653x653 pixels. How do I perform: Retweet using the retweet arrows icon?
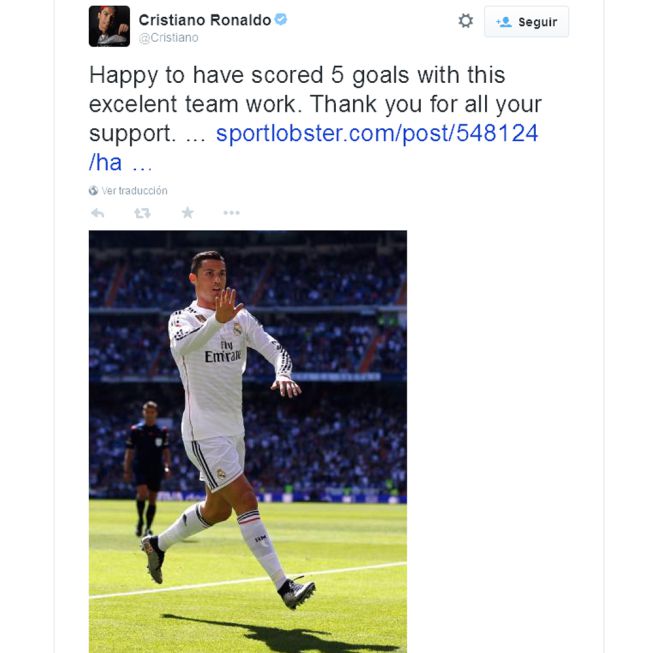(x=142, y=213)
